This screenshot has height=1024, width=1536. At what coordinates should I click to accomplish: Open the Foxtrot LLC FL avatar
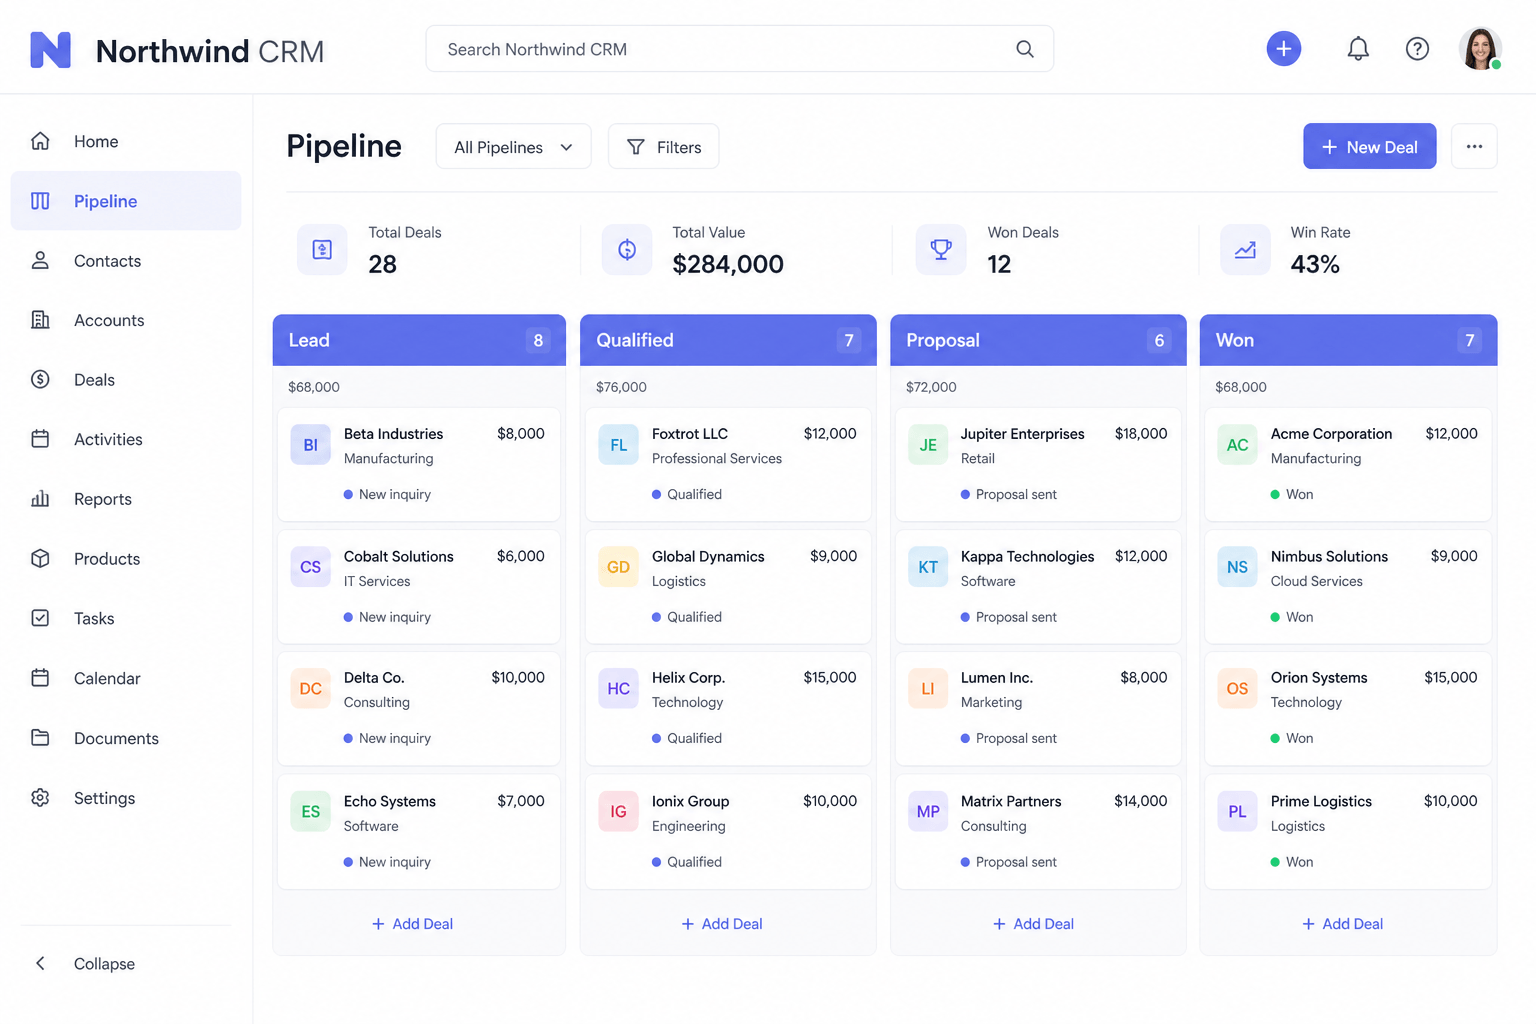[x=619, y=445]
